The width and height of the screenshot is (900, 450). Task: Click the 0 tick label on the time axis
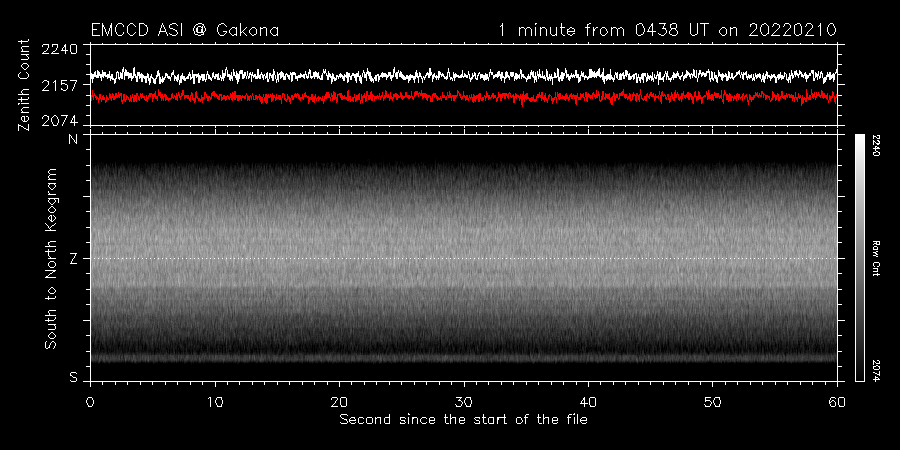(90, 401)
